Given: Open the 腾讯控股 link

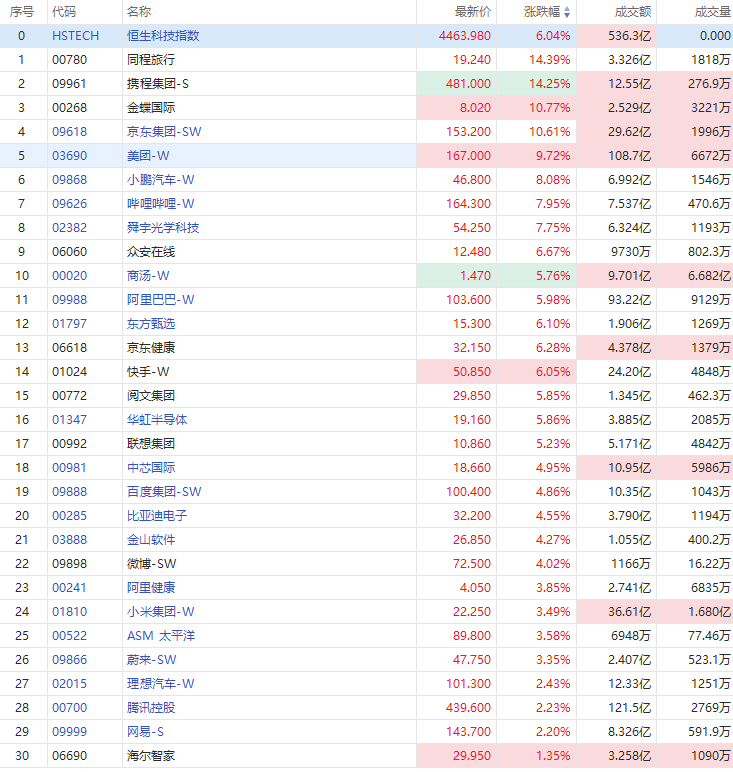Looking at the screenshot, I should pos(151,708).
